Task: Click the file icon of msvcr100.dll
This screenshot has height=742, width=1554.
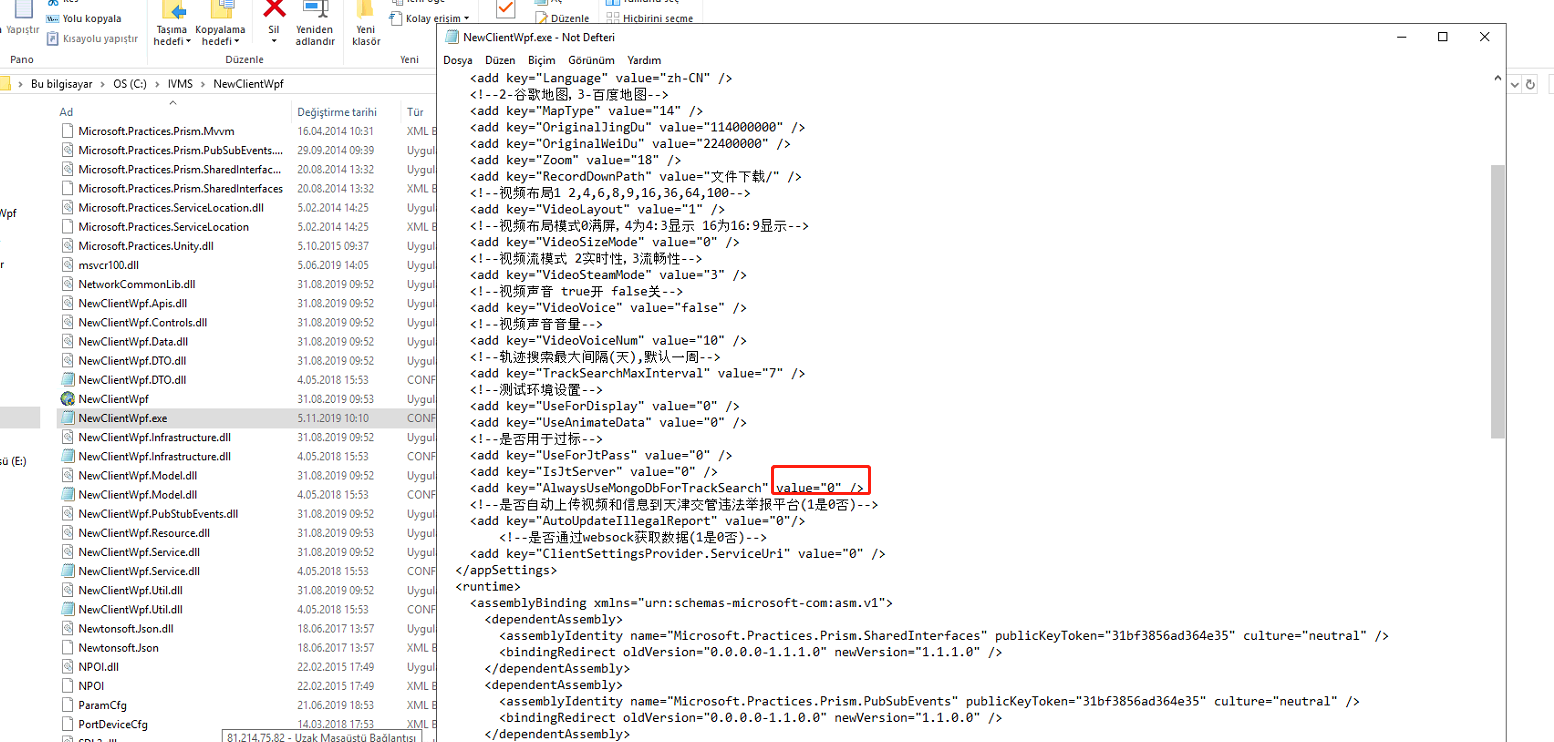Action: pyautogui.click(x=68, y=265)
